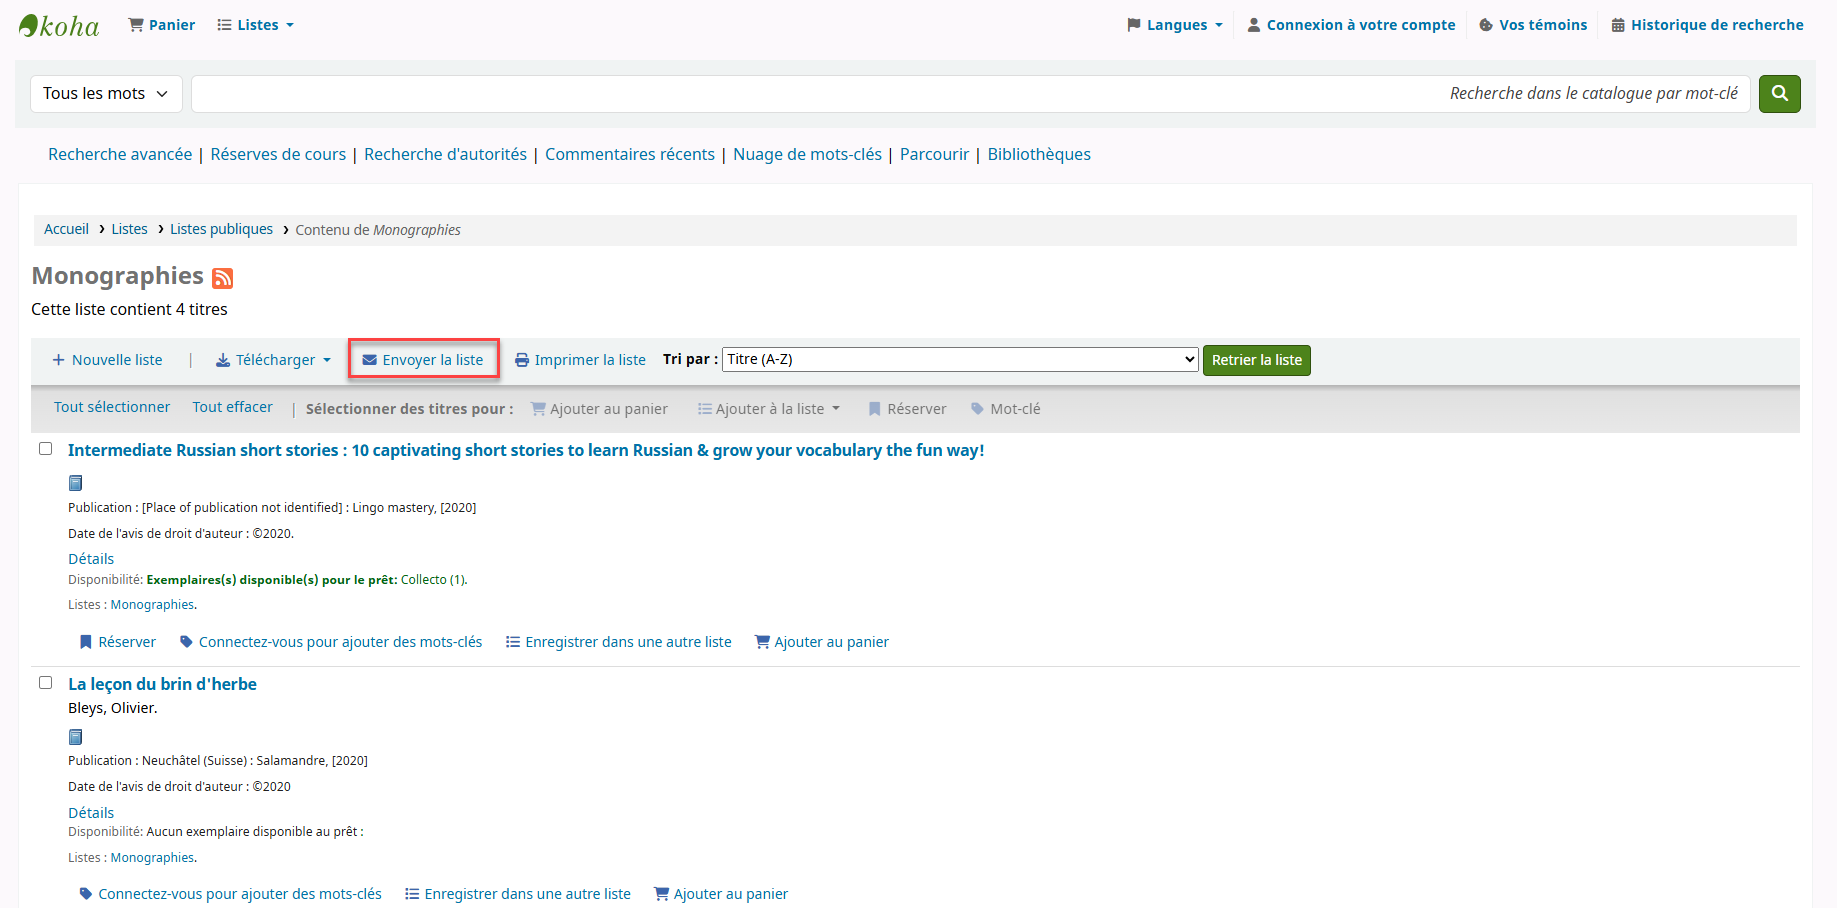This screenshot has height=908, width=1837.
Task: Click the green search magnifier button
Action: coord(1779,94)
